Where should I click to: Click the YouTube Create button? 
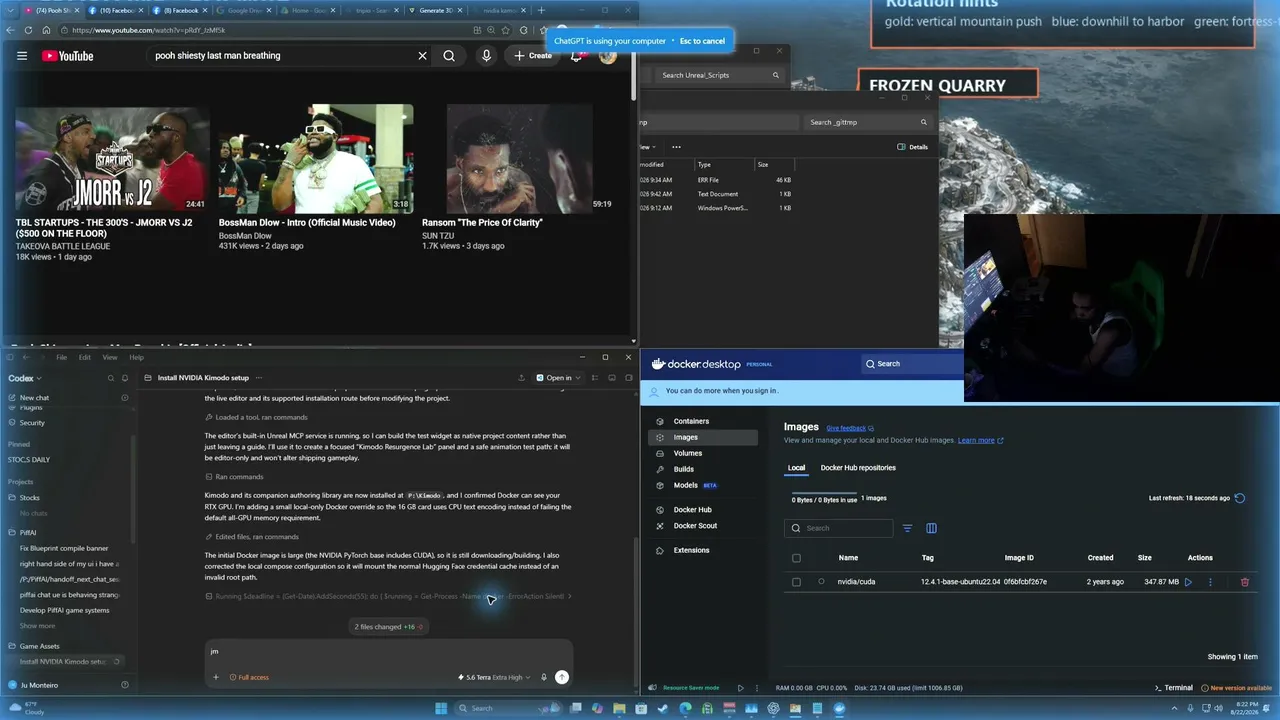[533, 56]
